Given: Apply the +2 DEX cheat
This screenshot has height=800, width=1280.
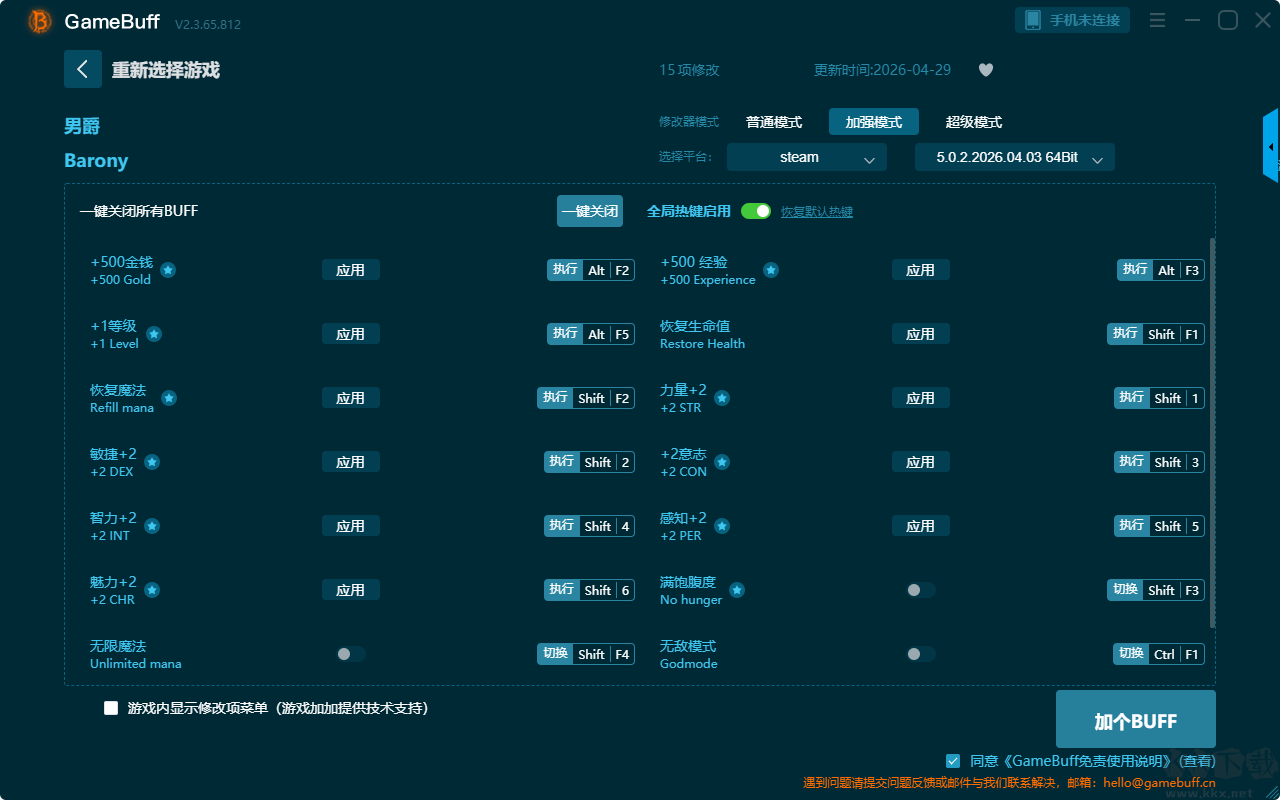Looking at the screenshot, I should 351,462.
